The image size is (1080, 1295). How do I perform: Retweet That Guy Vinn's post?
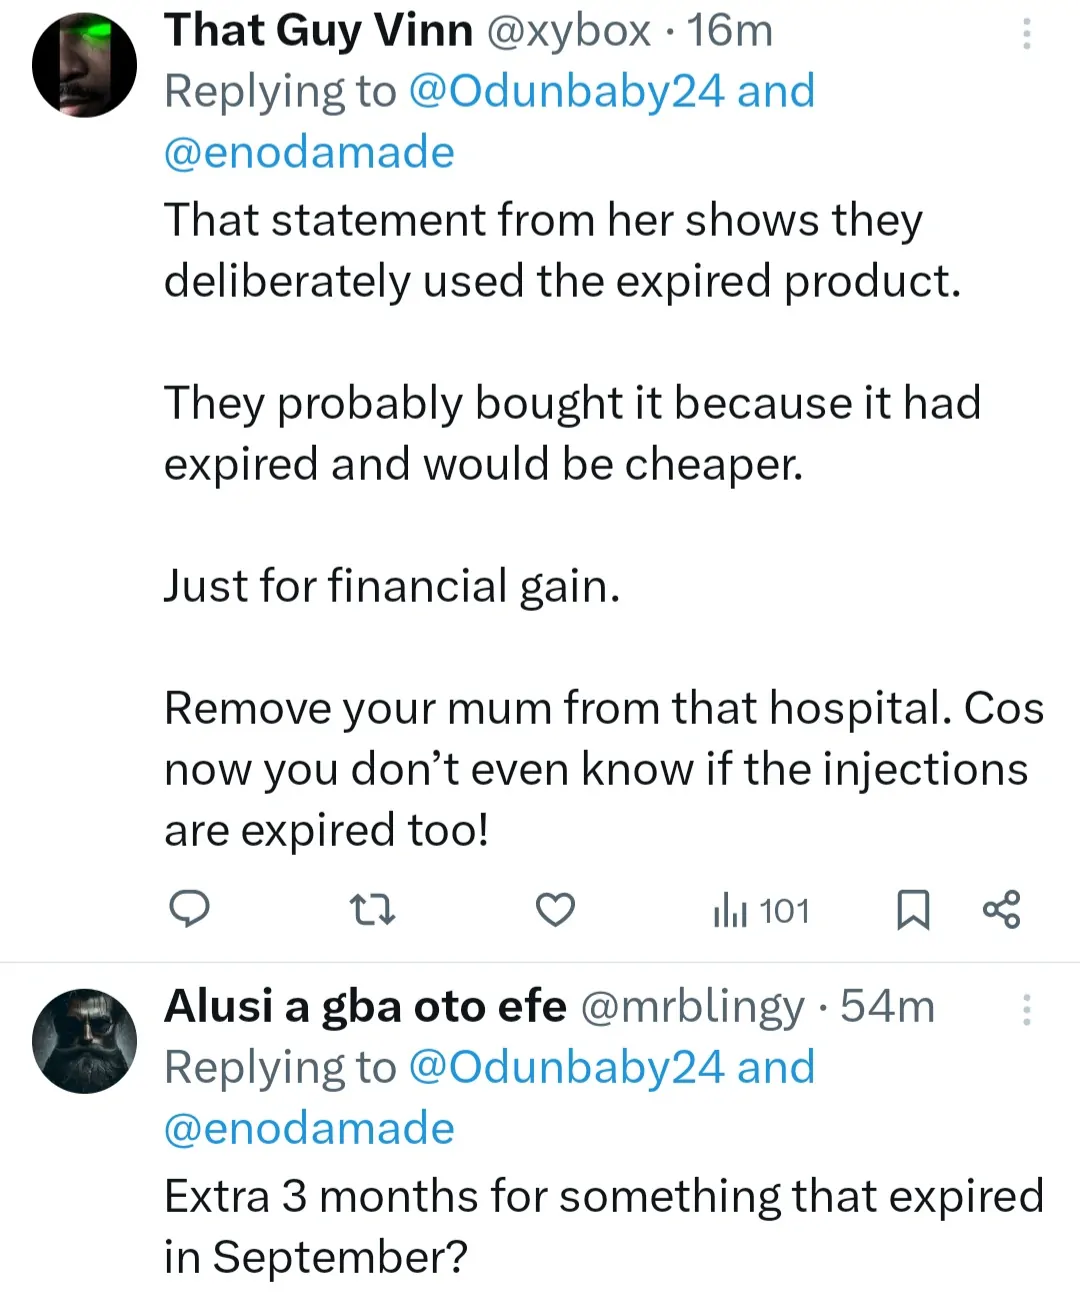[373, 910]
